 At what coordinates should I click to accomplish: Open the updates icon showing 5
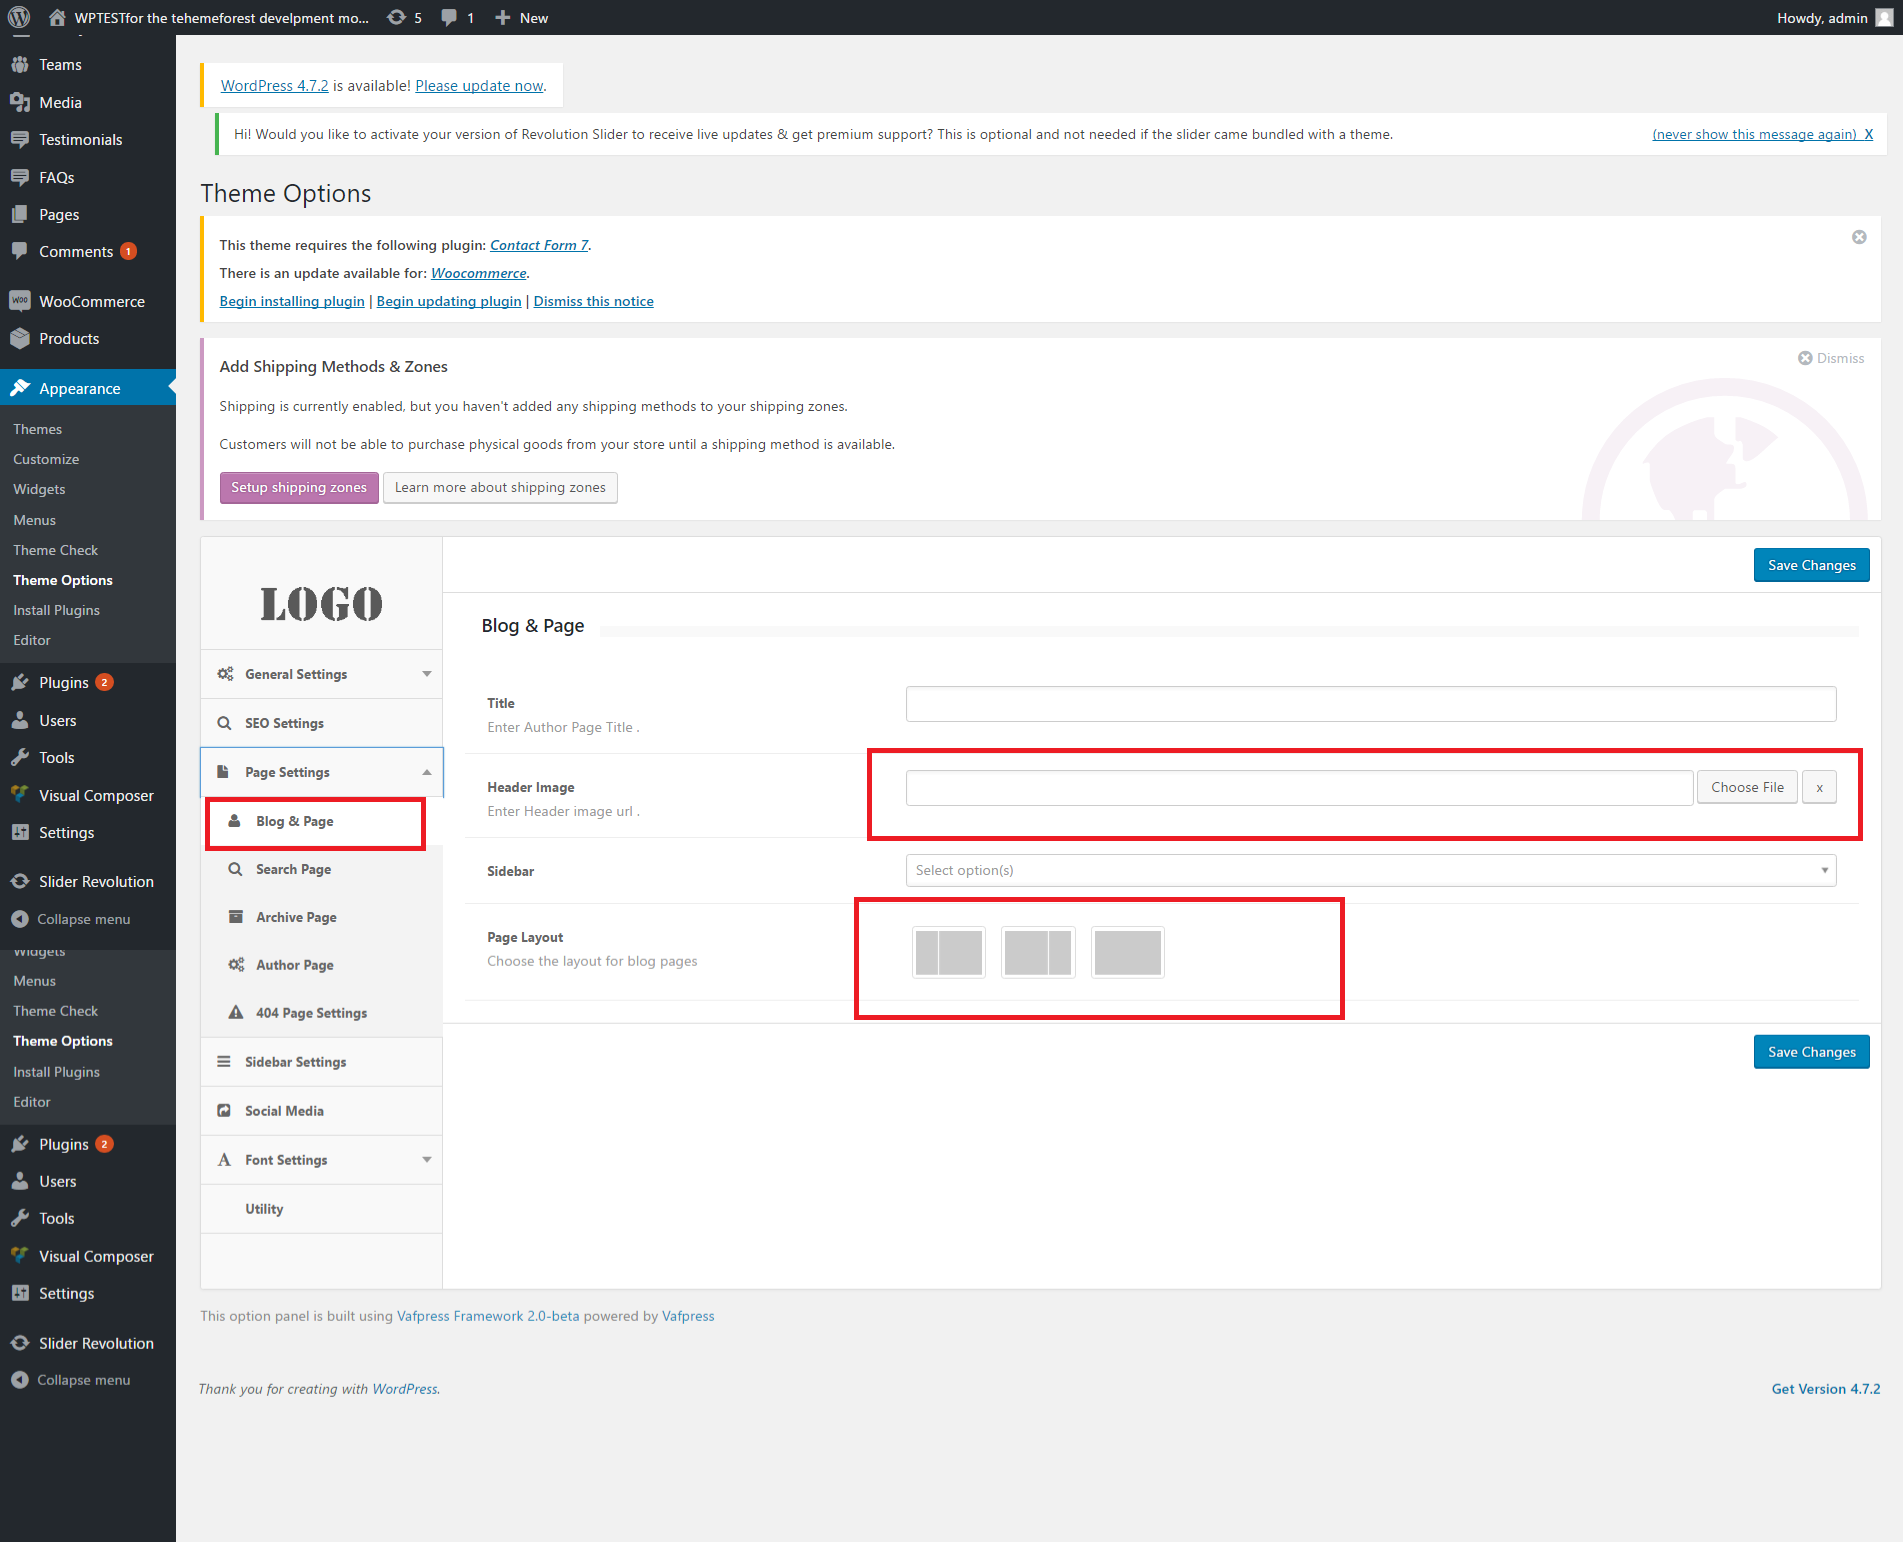tap(398, 17)
